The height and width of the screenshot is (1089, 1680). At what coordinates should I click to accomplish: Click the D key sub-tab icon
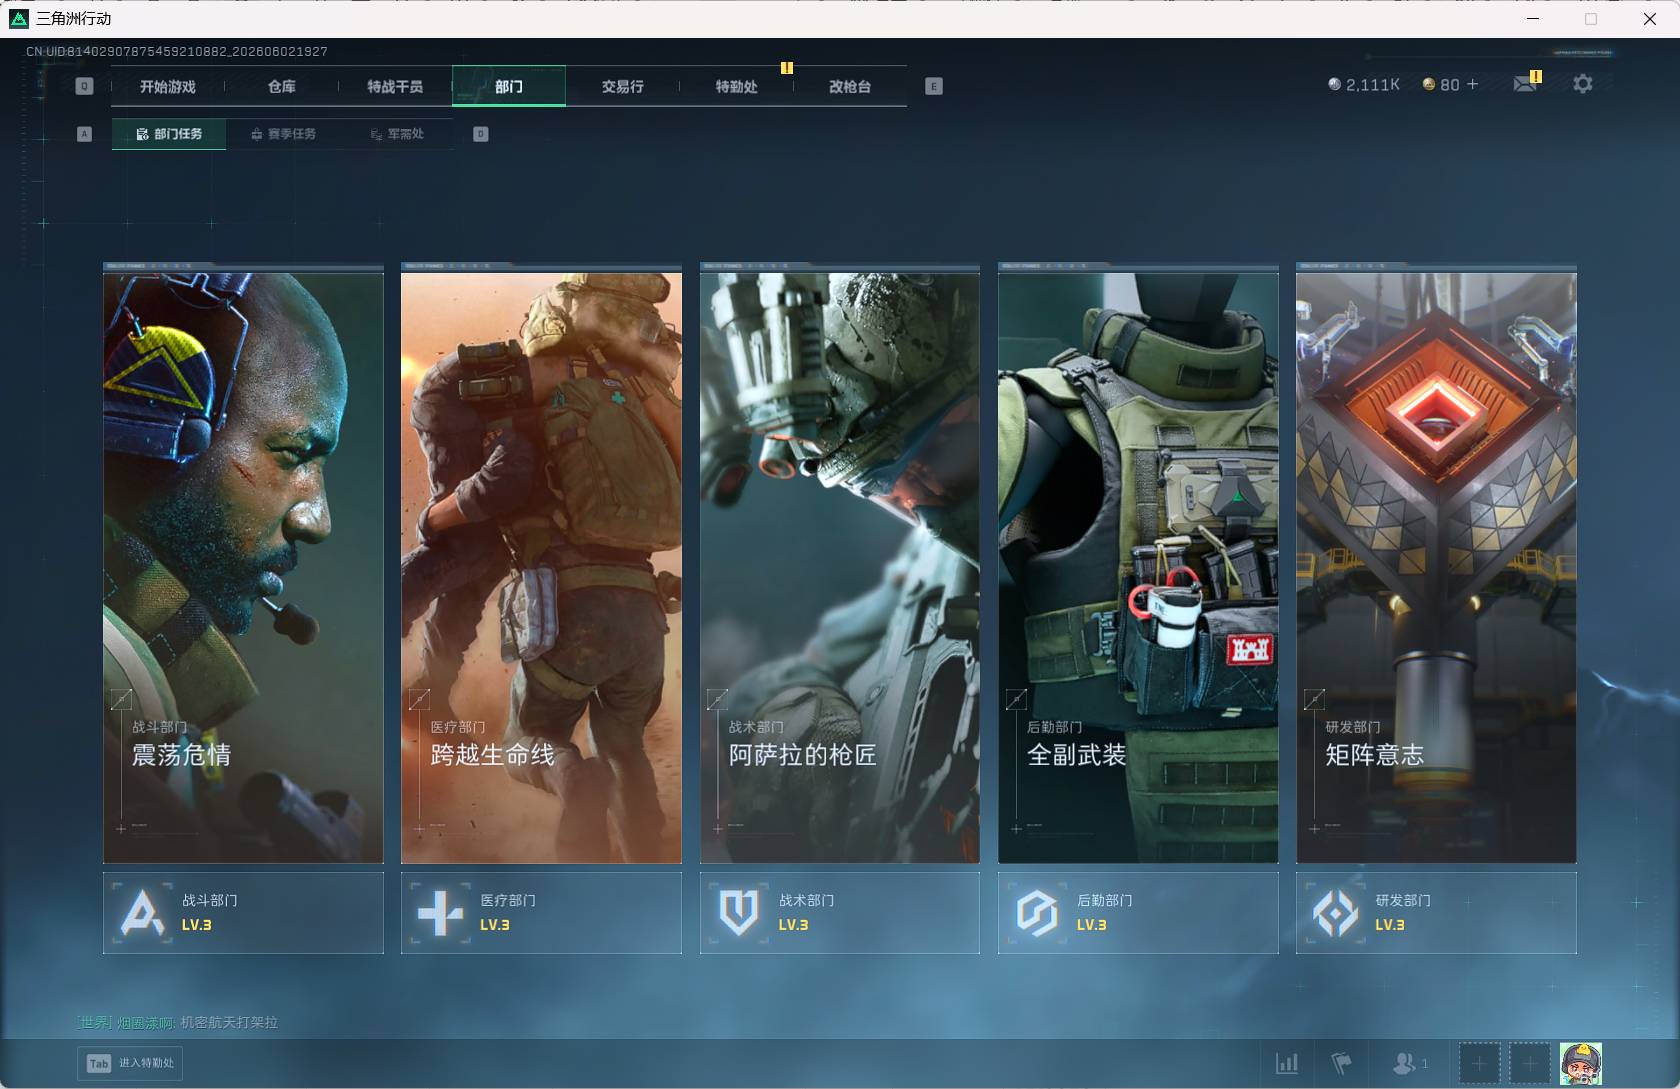[481, 134]
